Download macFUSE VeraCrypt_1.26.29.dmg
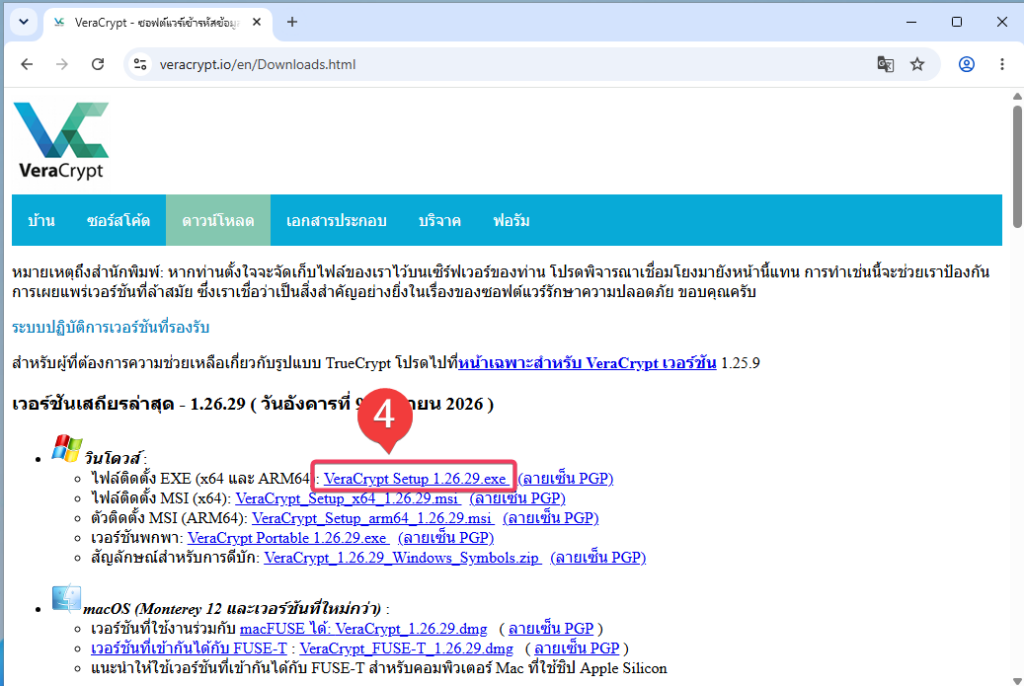The image size is (1024, 686). pyautogui.click(x=363, y=629)
